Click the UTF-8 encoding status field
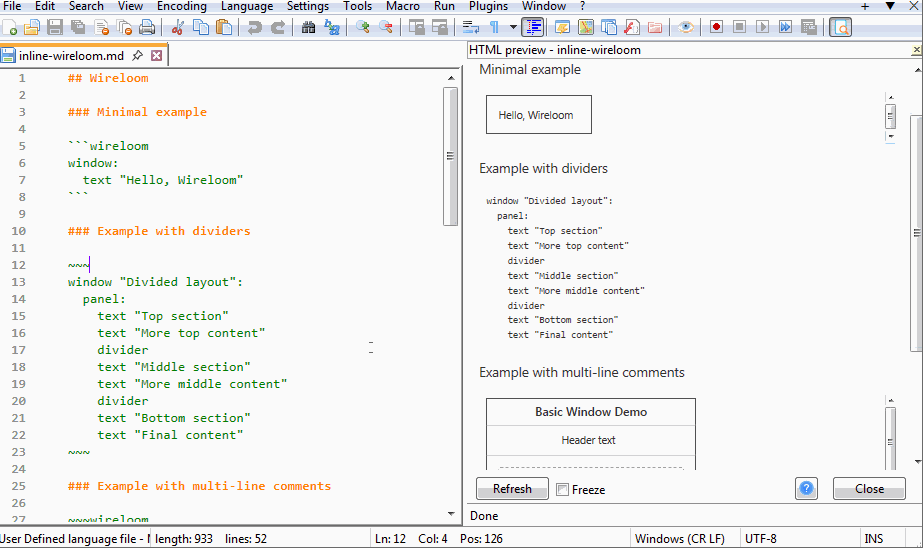The image size is (923, 548). click(x=798, y=539)
